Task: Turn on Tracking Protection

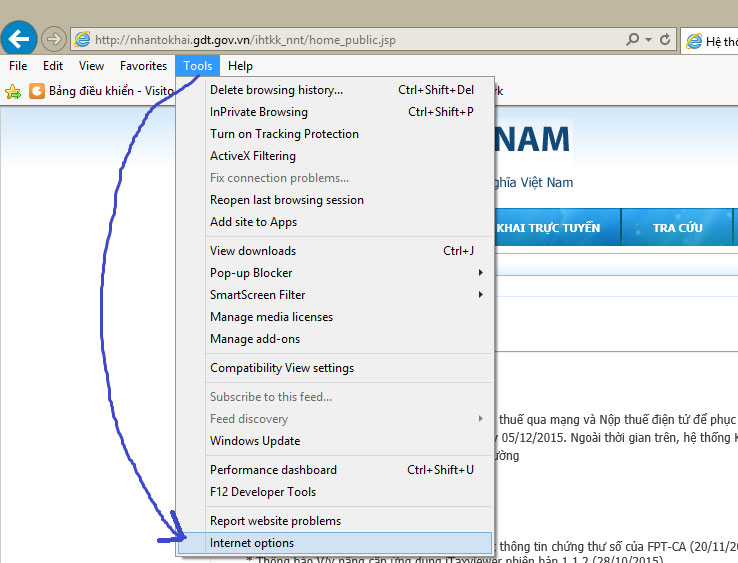Action: pyautogui.click(x=284, y=134)
